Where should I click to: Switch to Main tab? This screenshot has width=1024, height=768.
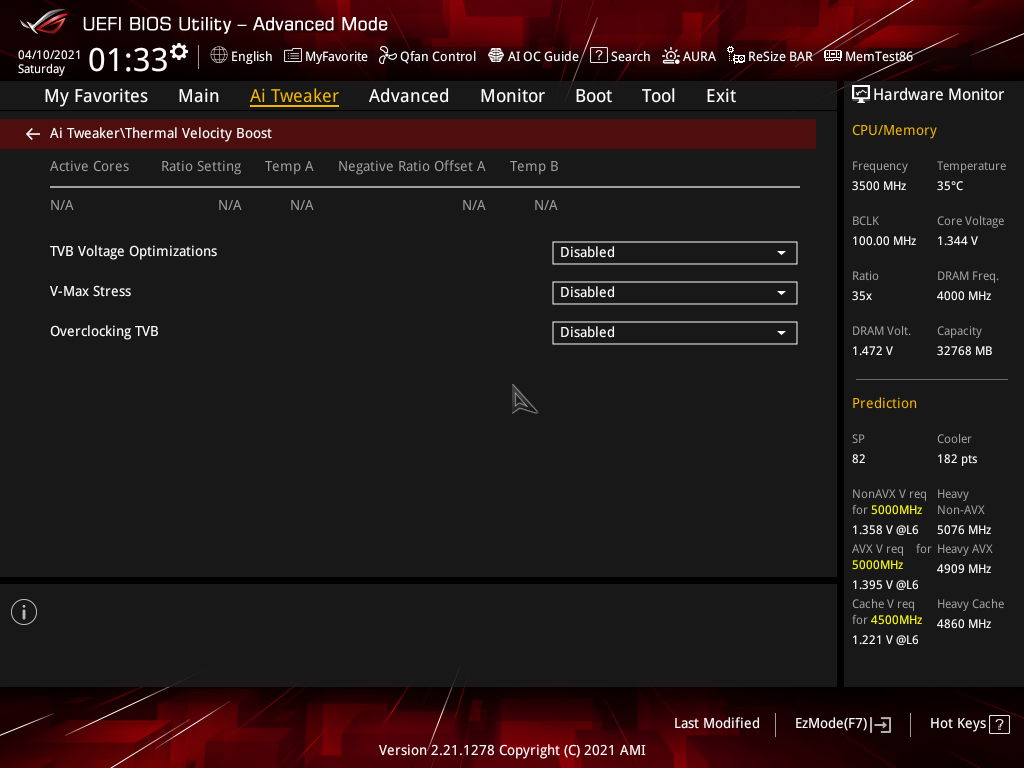(x=199, y=96)
